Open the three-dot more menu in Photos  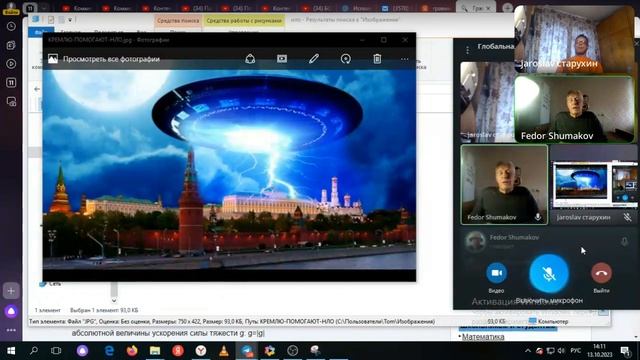point(404,59)
